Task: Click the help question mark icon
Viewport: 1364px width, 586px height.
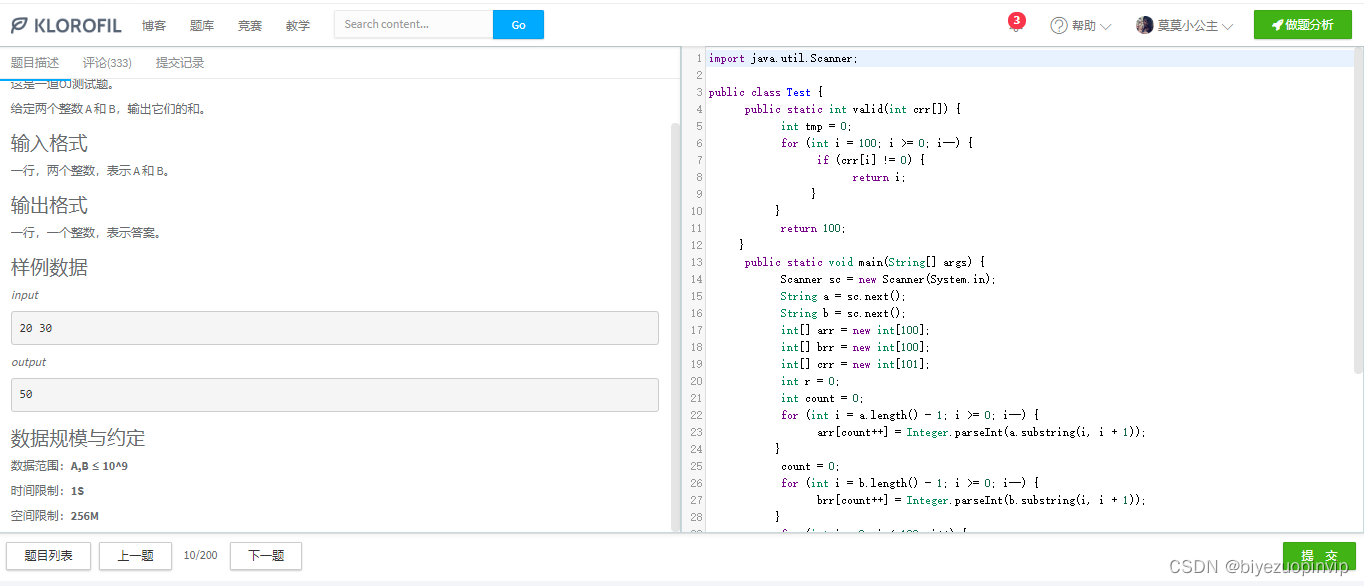Action: point(1058,25)
